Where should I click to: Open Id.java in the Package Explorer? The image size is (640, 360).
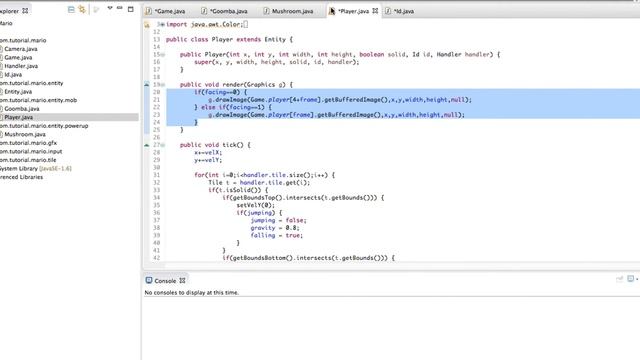click(13, 75)
